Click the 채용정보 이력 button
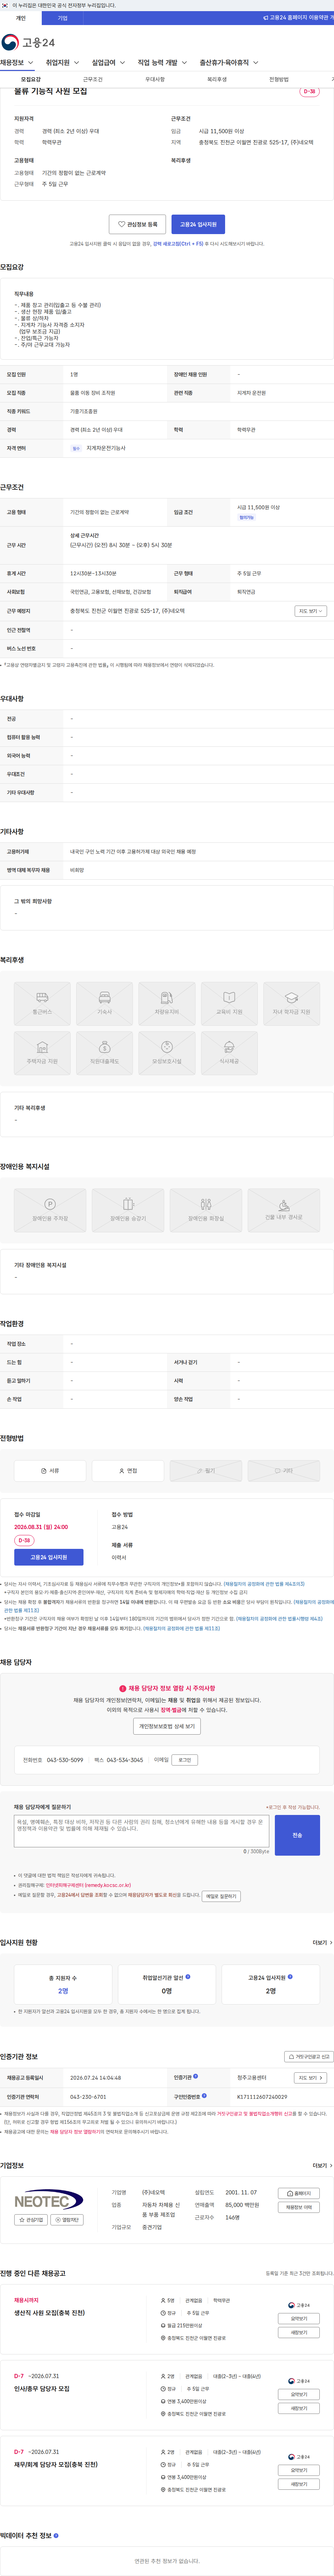334x2576 pixels. coord(299,2207)
